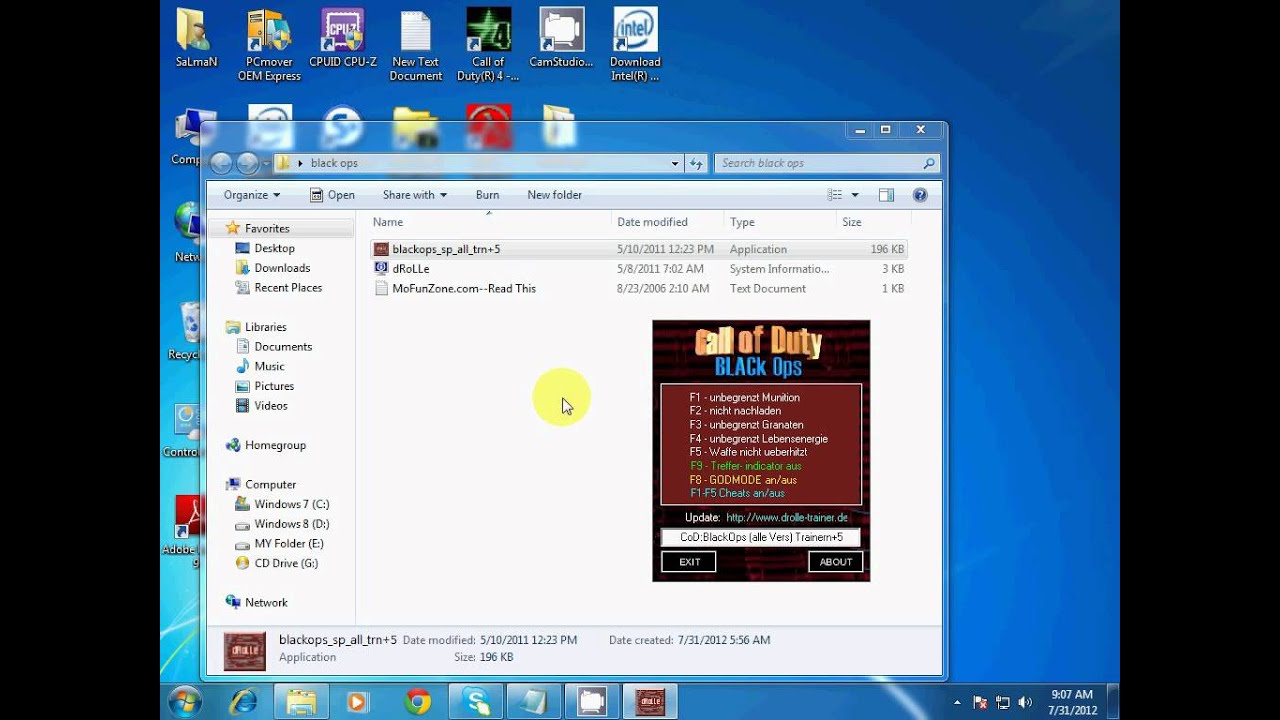Show hidden tray icons arrow

pyautogui.click(x=957, y=702)
